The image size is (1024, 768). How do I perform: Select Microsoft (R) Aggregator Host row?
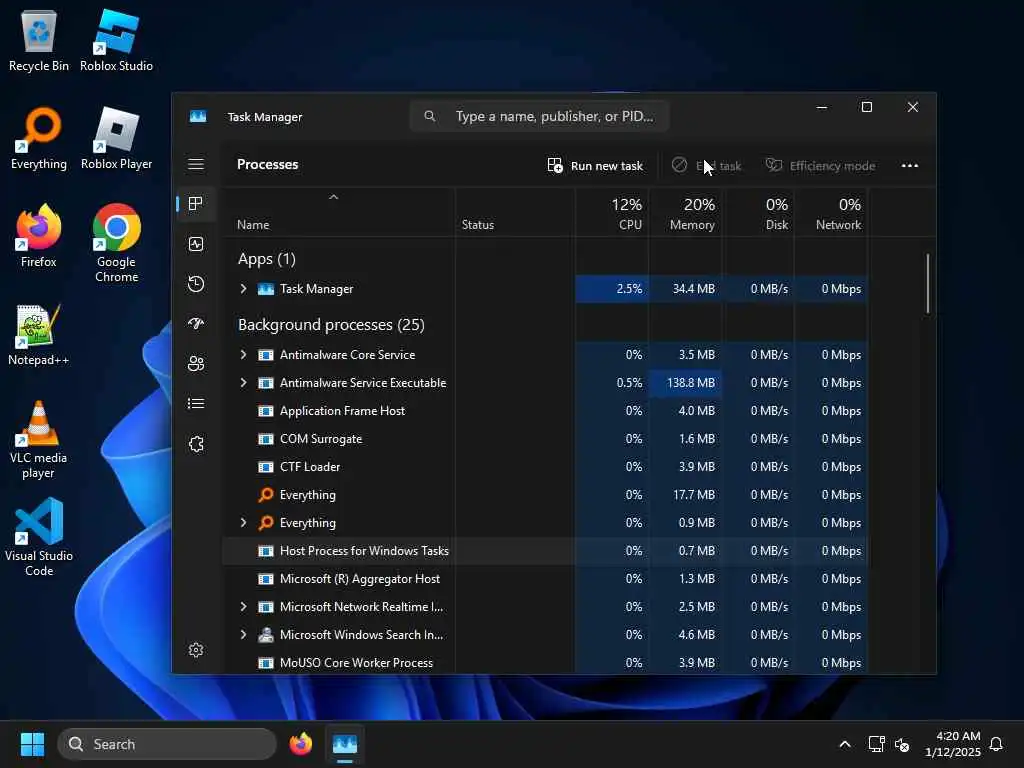click(x=545, y=579)
